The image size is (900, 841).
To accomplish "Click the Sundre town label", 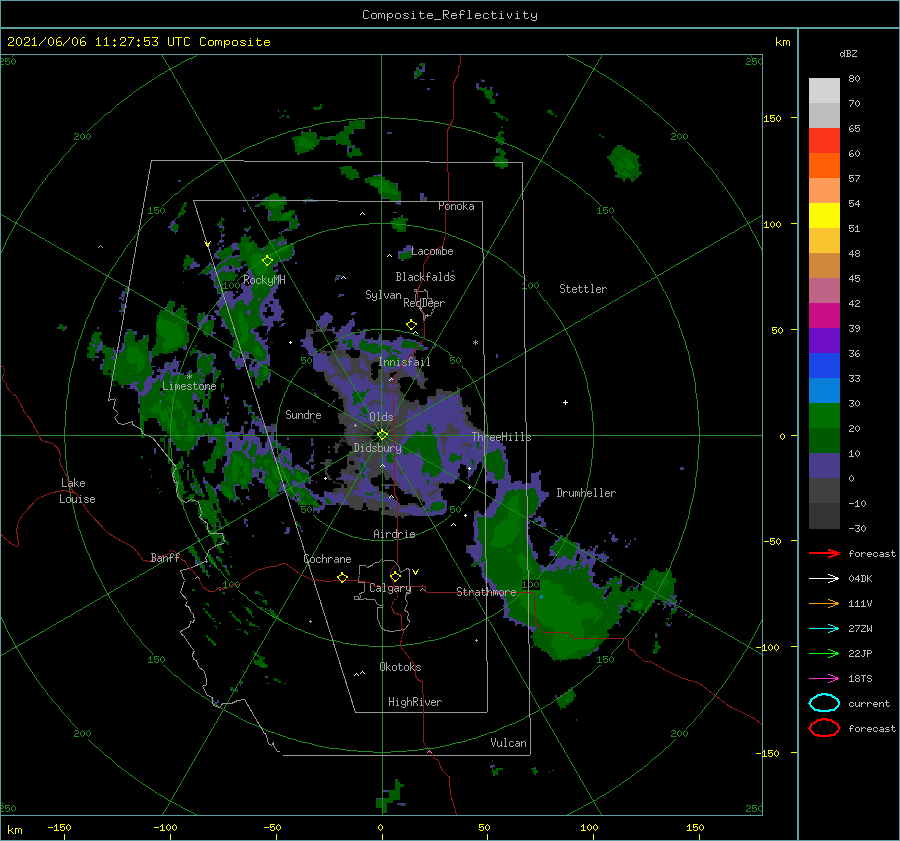I will click(x=303, y=414).
